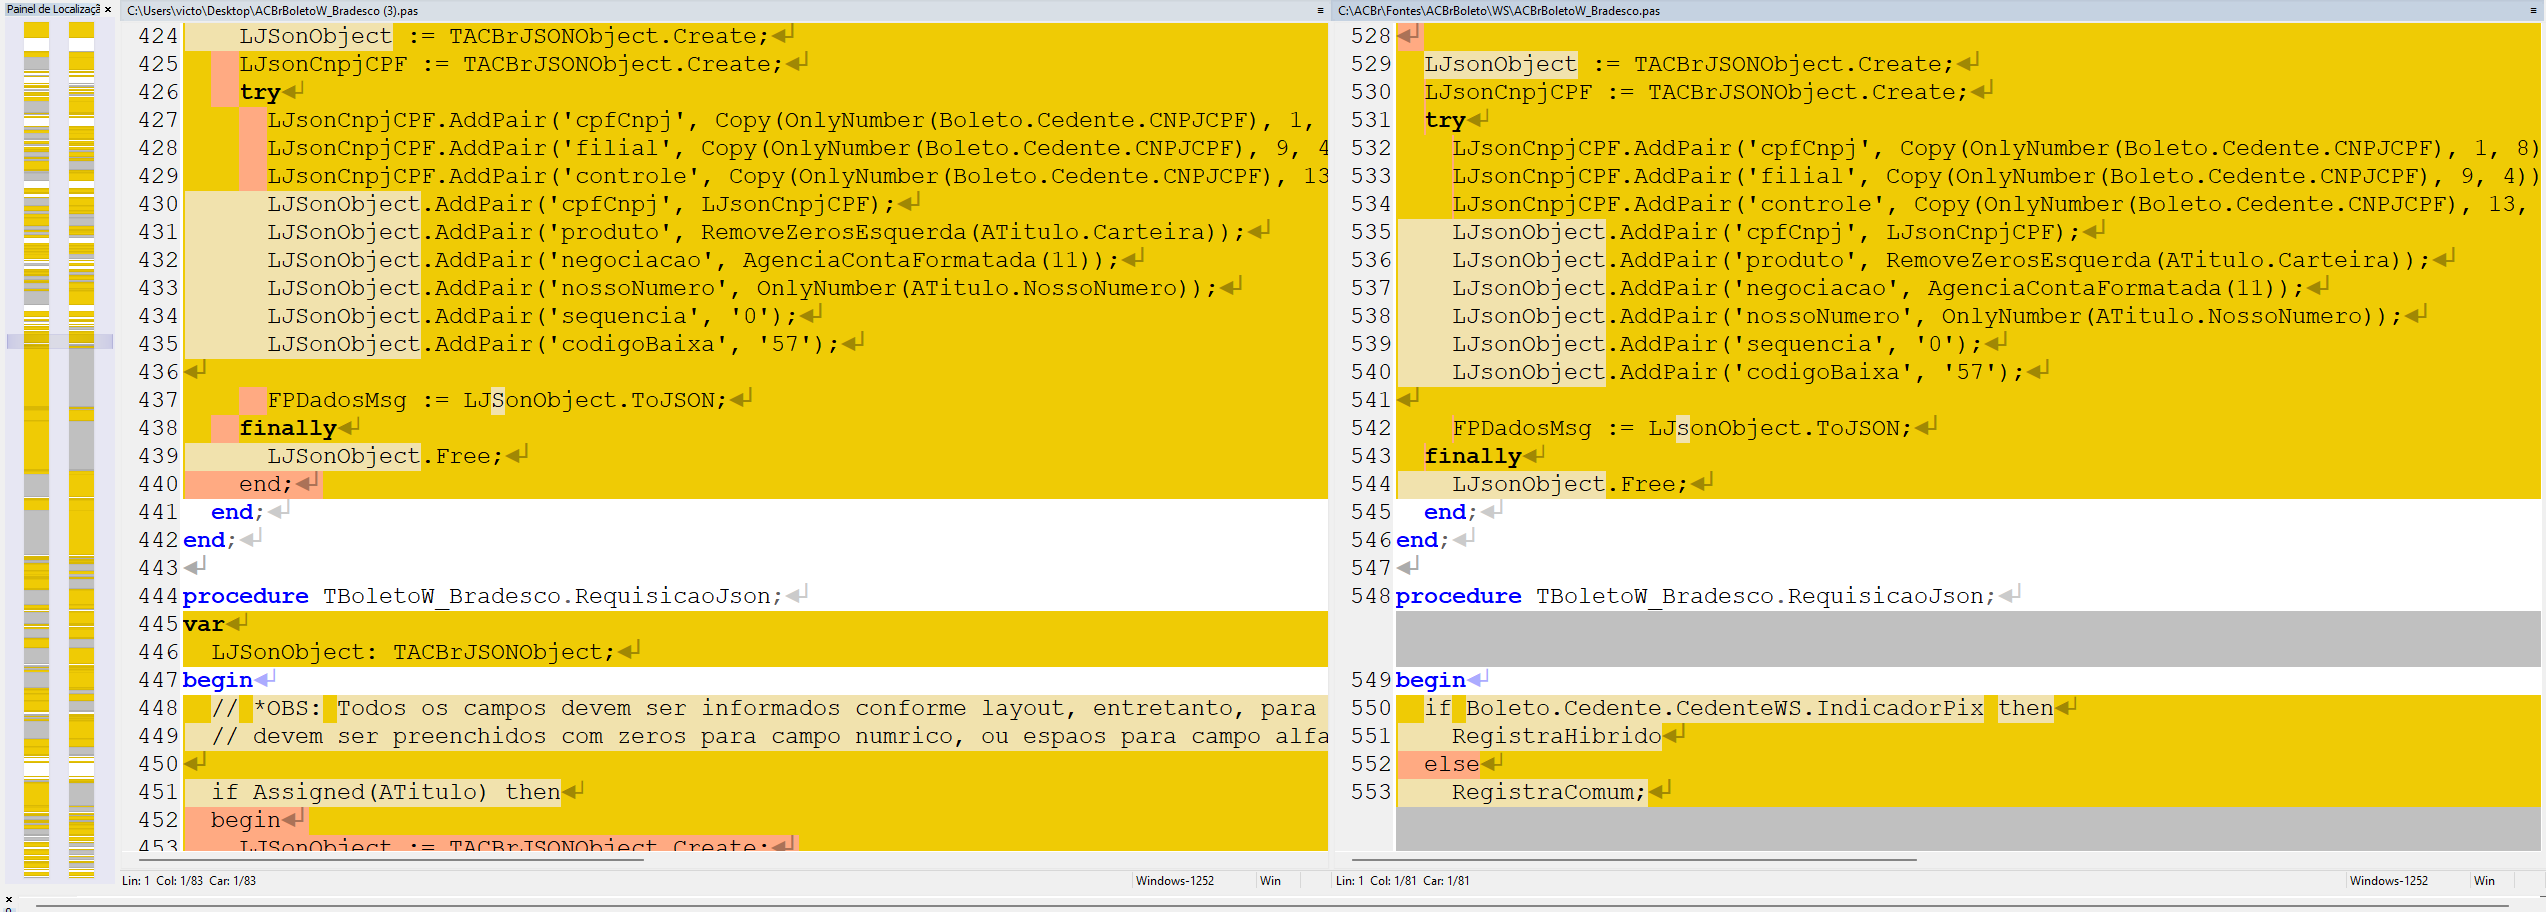
Task: Click AddPair 'codigoBaixa' on left line 435
Action: (x=553, y=344)
